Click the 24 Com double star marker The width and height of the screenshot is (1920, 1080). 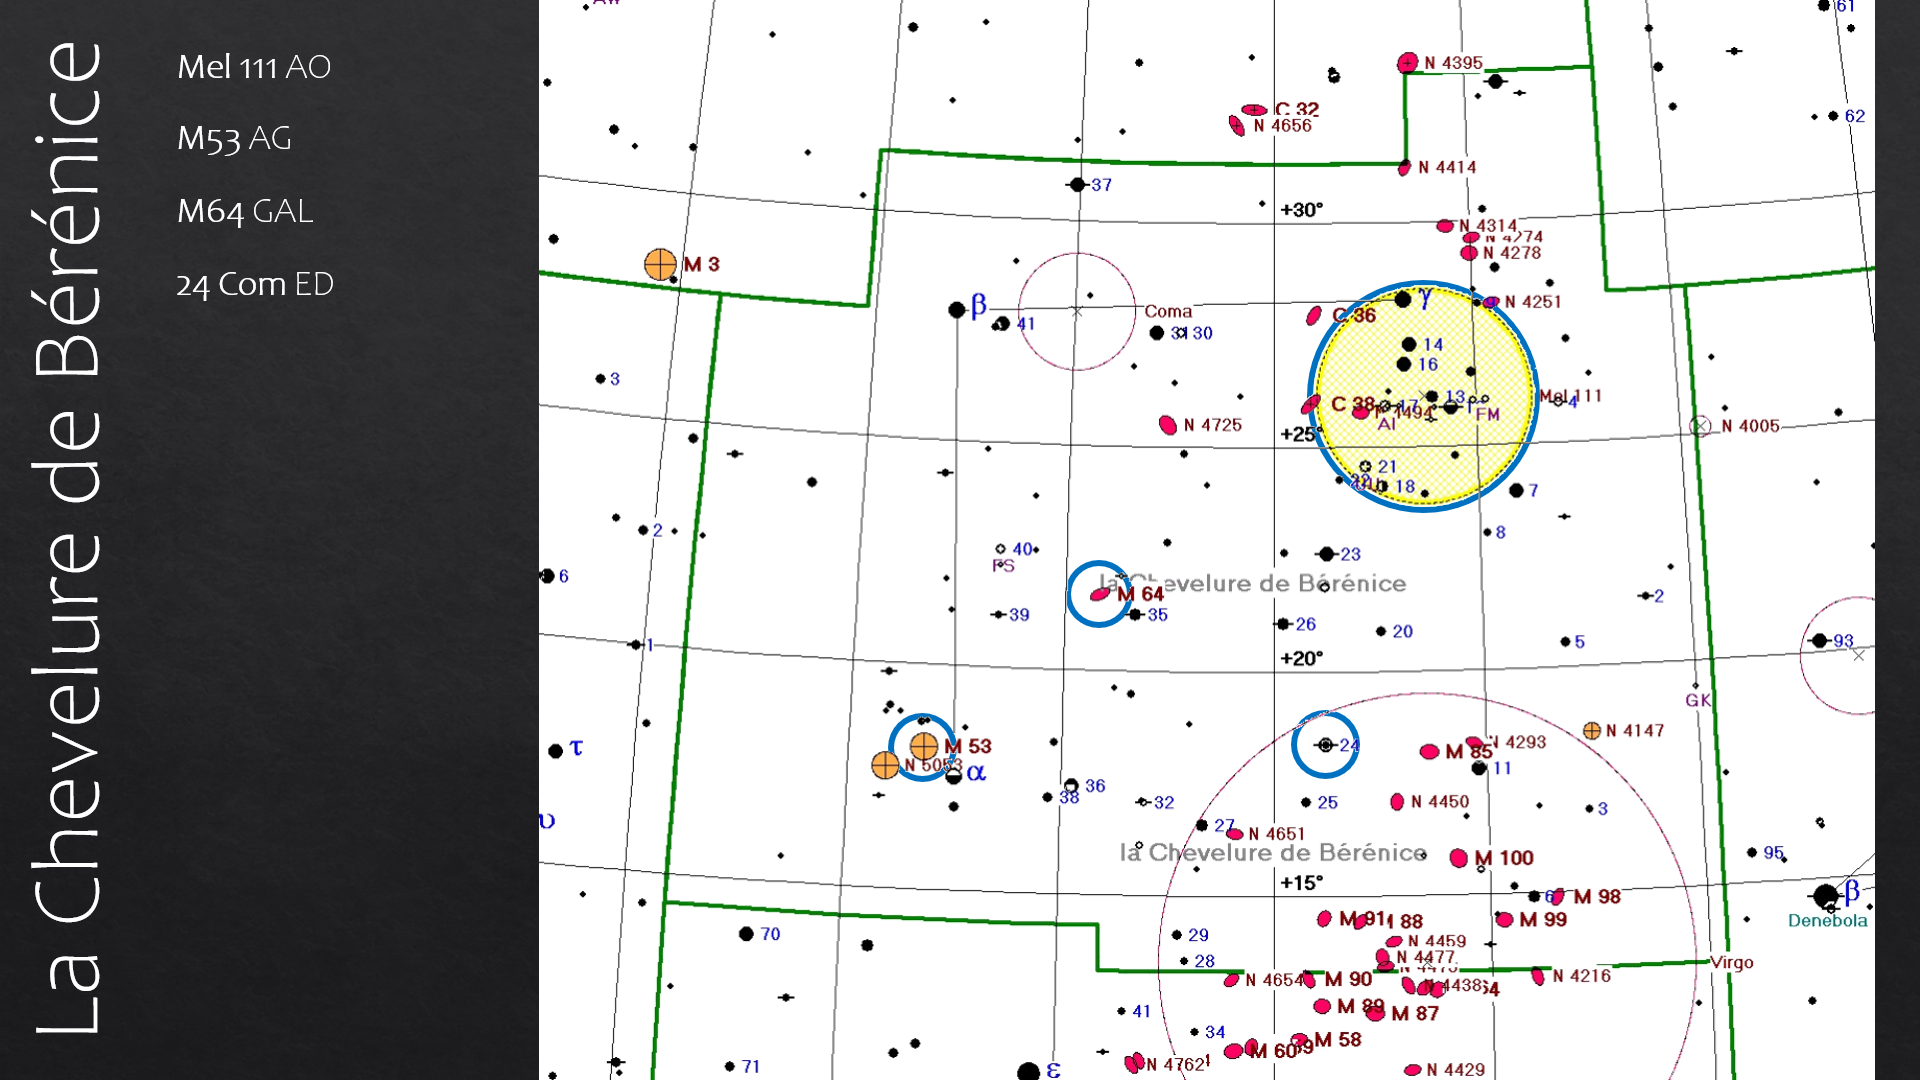1325,745
